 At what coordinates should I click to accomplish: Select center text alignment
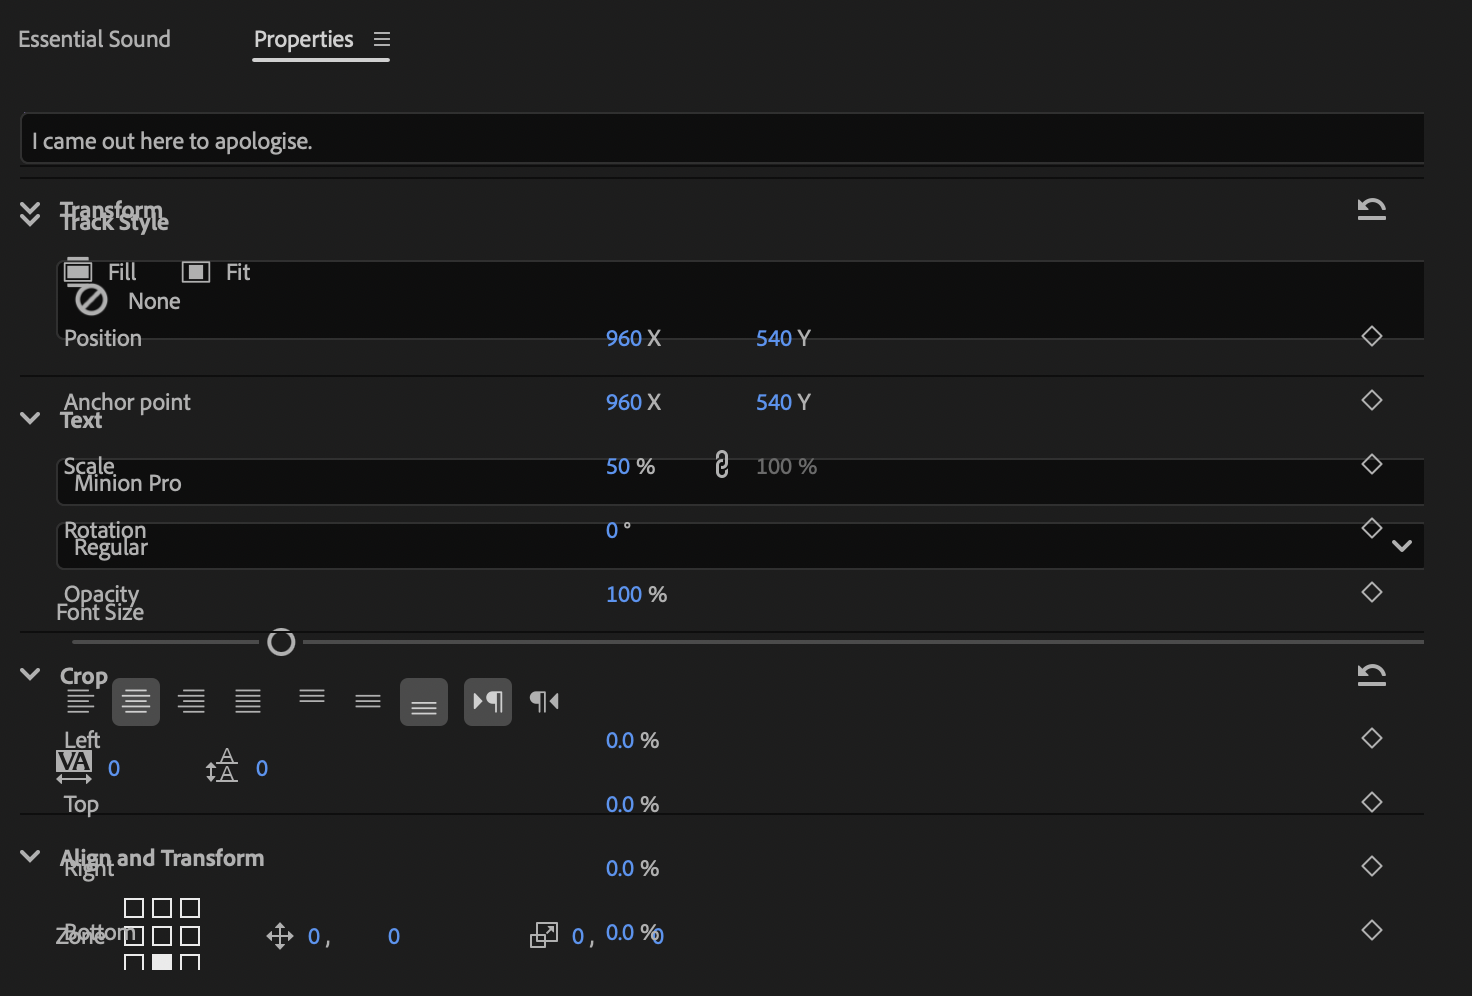tap(136, 701)
